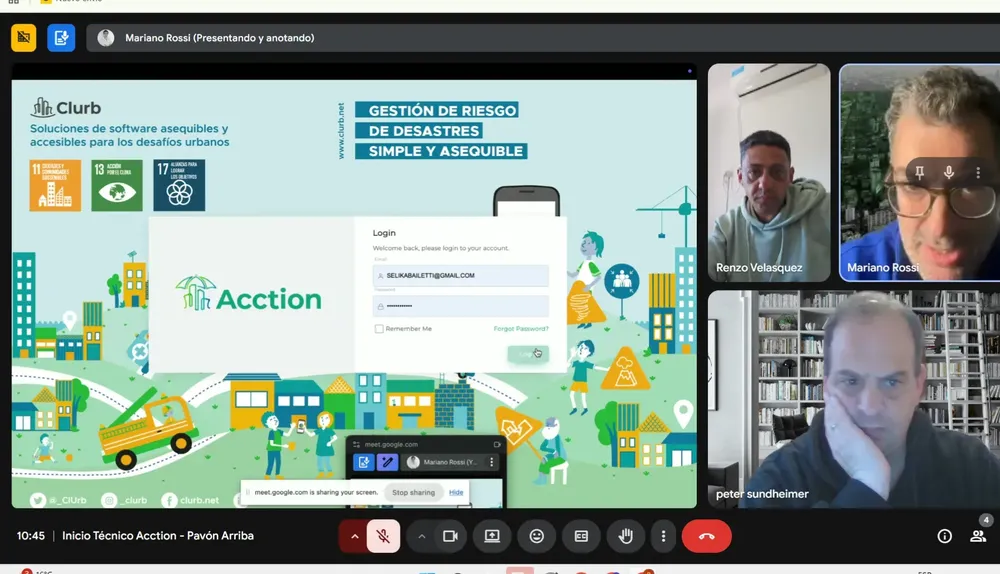Click the present screen icon

coord(492,536)
